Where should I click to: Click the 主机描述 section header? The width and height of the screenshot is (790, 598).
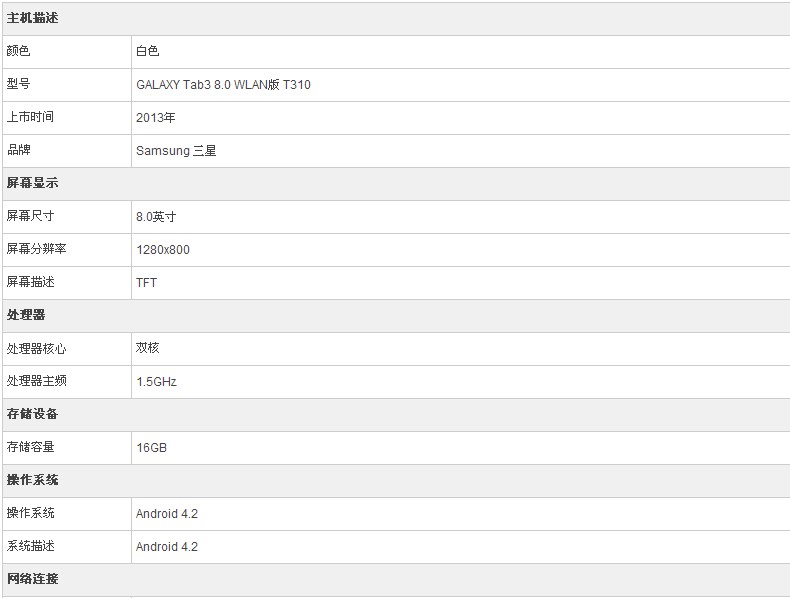tap(32, 18)
